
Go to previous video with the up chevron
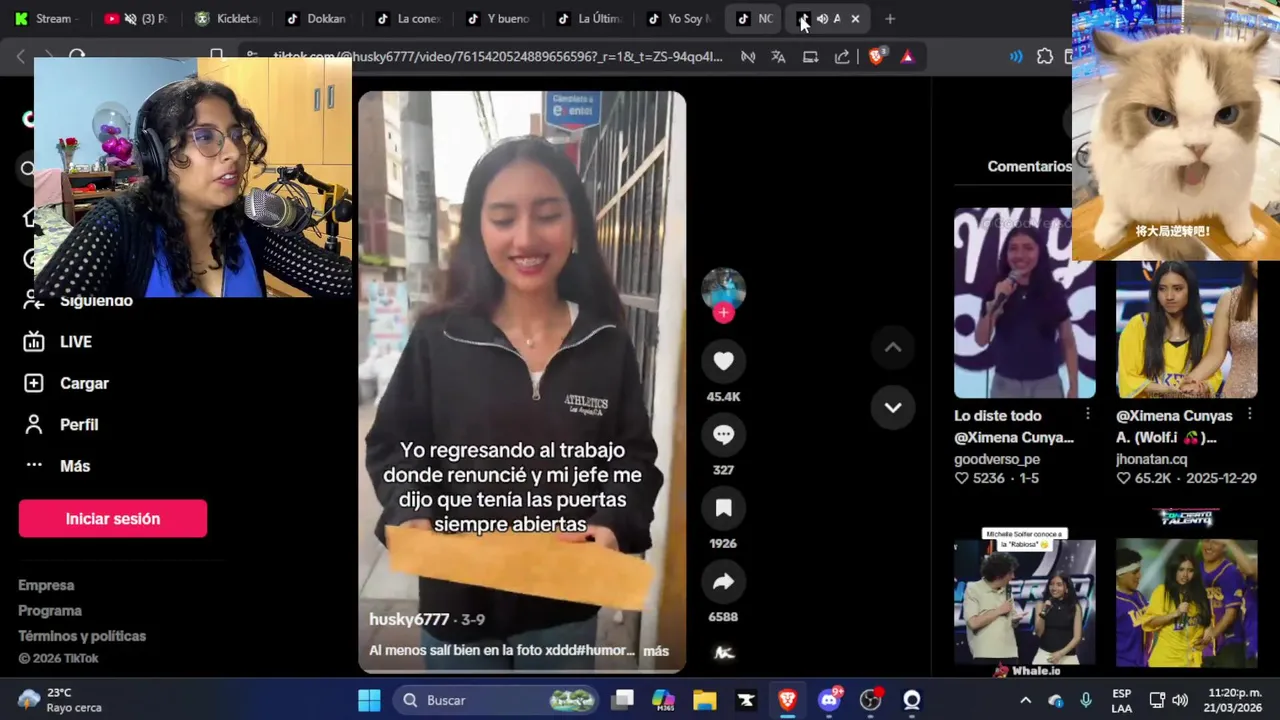click(x=893, y=347)
